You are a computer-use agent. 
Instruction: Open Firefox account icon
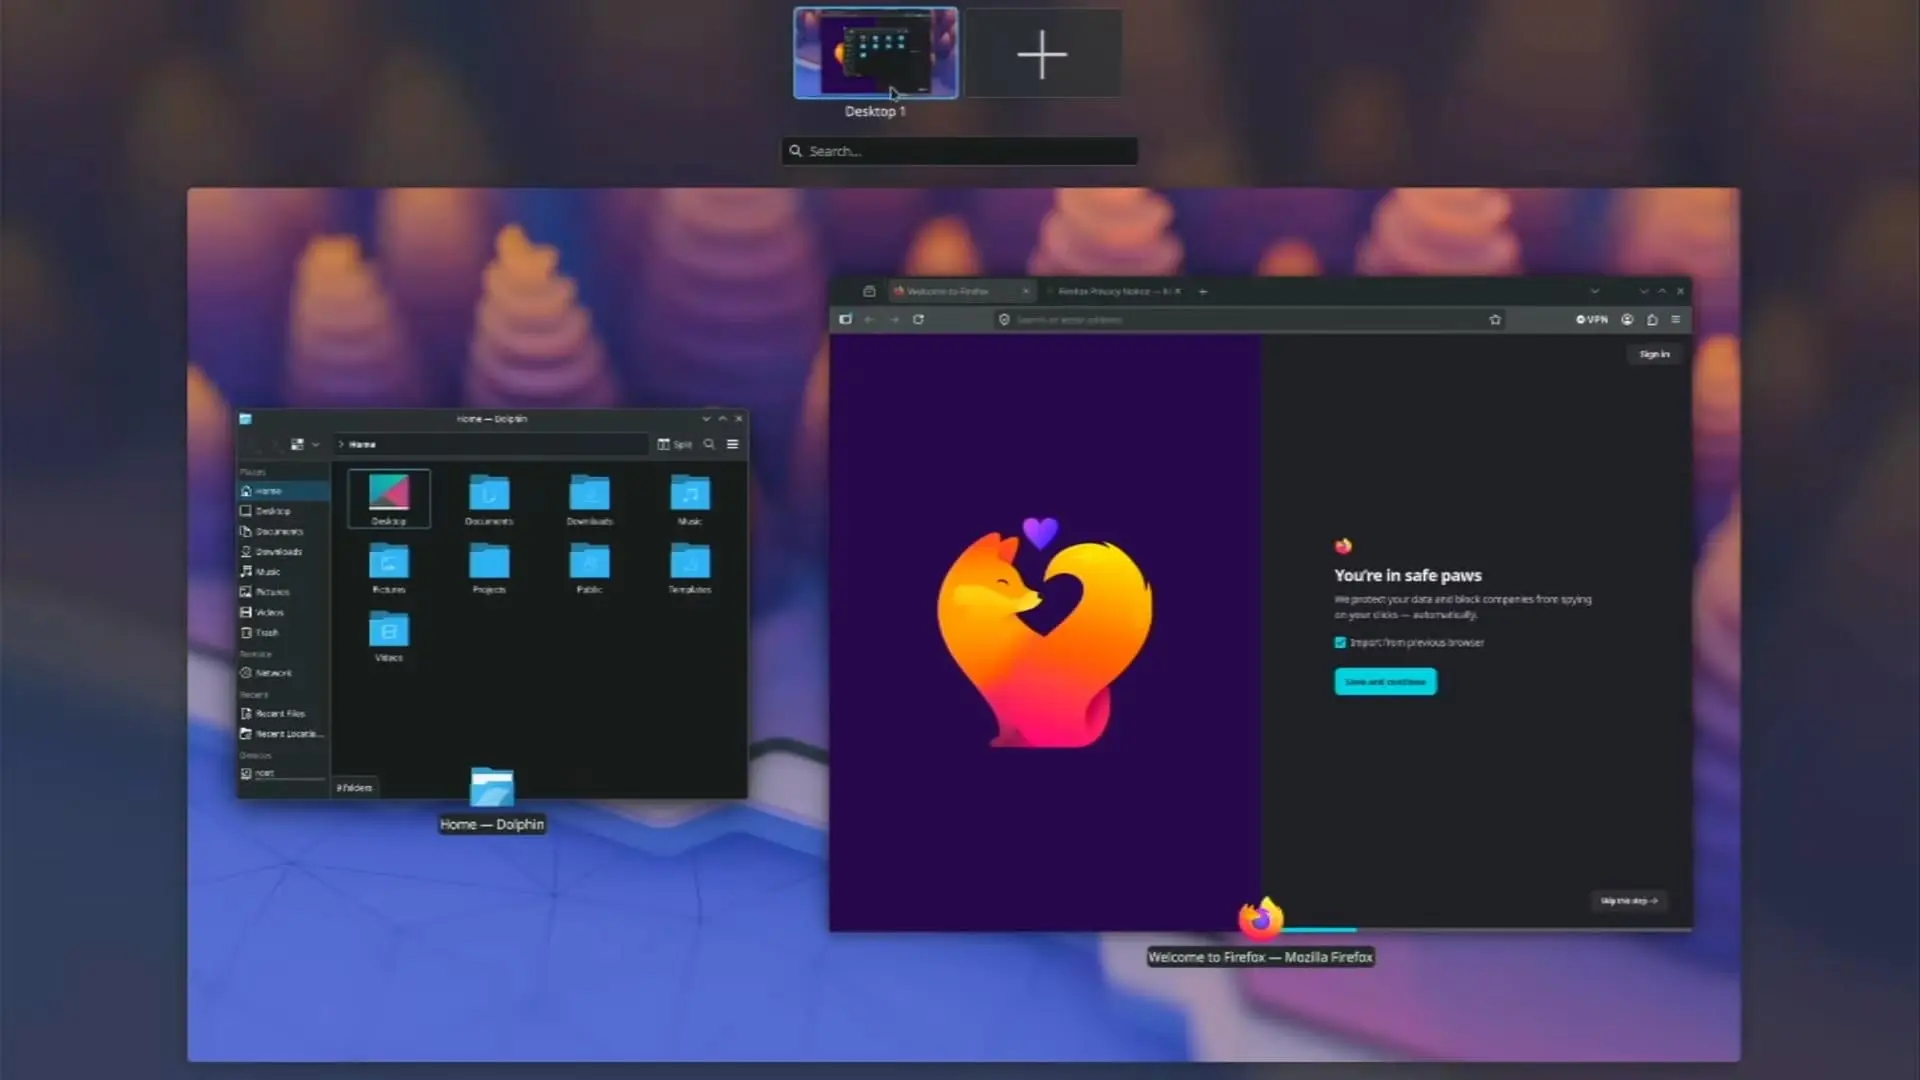(1627, 319)
